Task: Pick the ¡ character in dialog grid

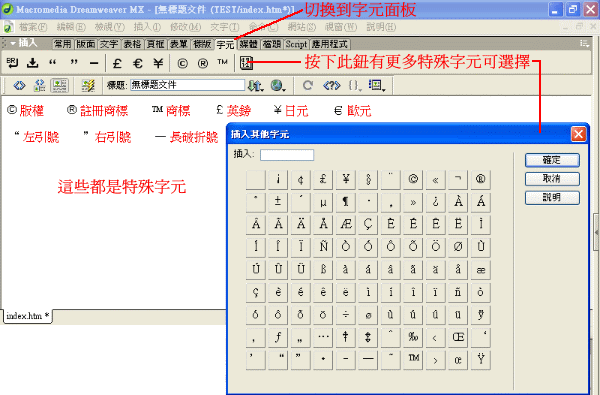Action: point(278,180)
